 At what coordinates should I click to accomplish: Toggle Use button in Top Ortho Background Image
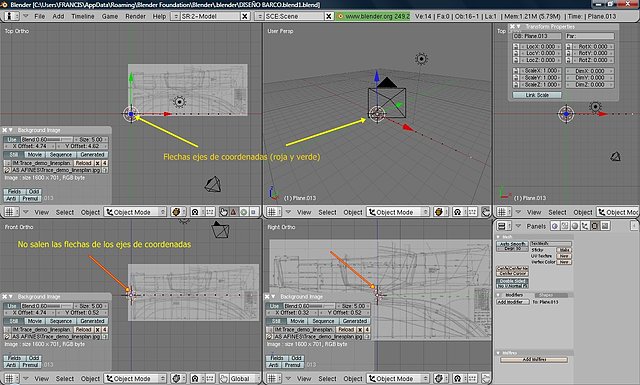[12, 139]
